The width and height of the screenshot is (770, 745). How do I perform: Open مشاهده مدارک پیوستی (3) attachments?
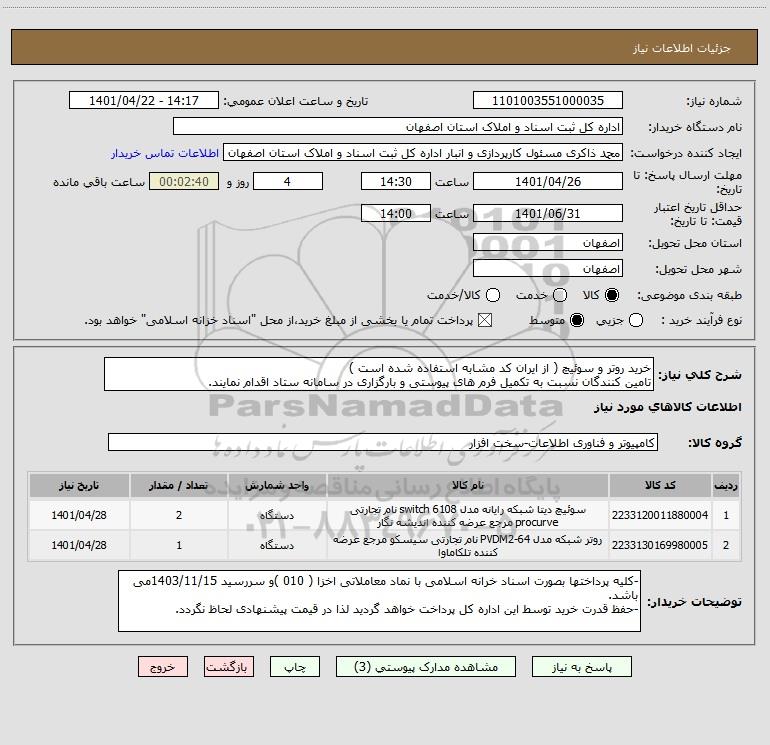tap(426, 666)
